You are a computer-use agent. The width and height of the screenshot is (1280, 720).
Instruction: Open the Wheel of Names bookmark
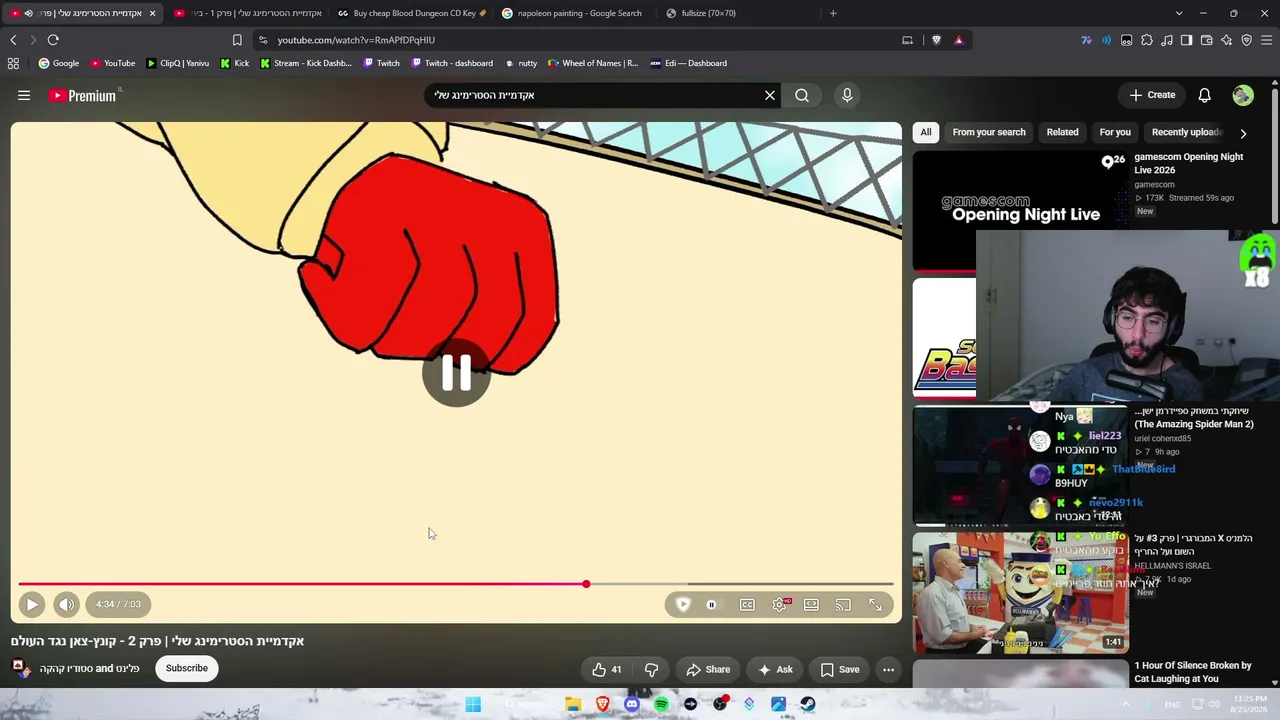click(x=593, y=63)
